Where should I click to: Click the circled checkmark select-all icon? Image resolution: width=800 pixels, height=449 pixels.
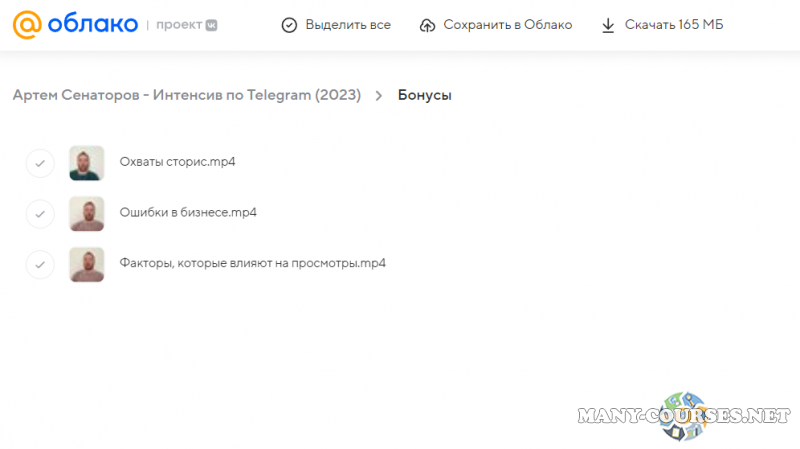pyautogui.click(x=289, y=25)
